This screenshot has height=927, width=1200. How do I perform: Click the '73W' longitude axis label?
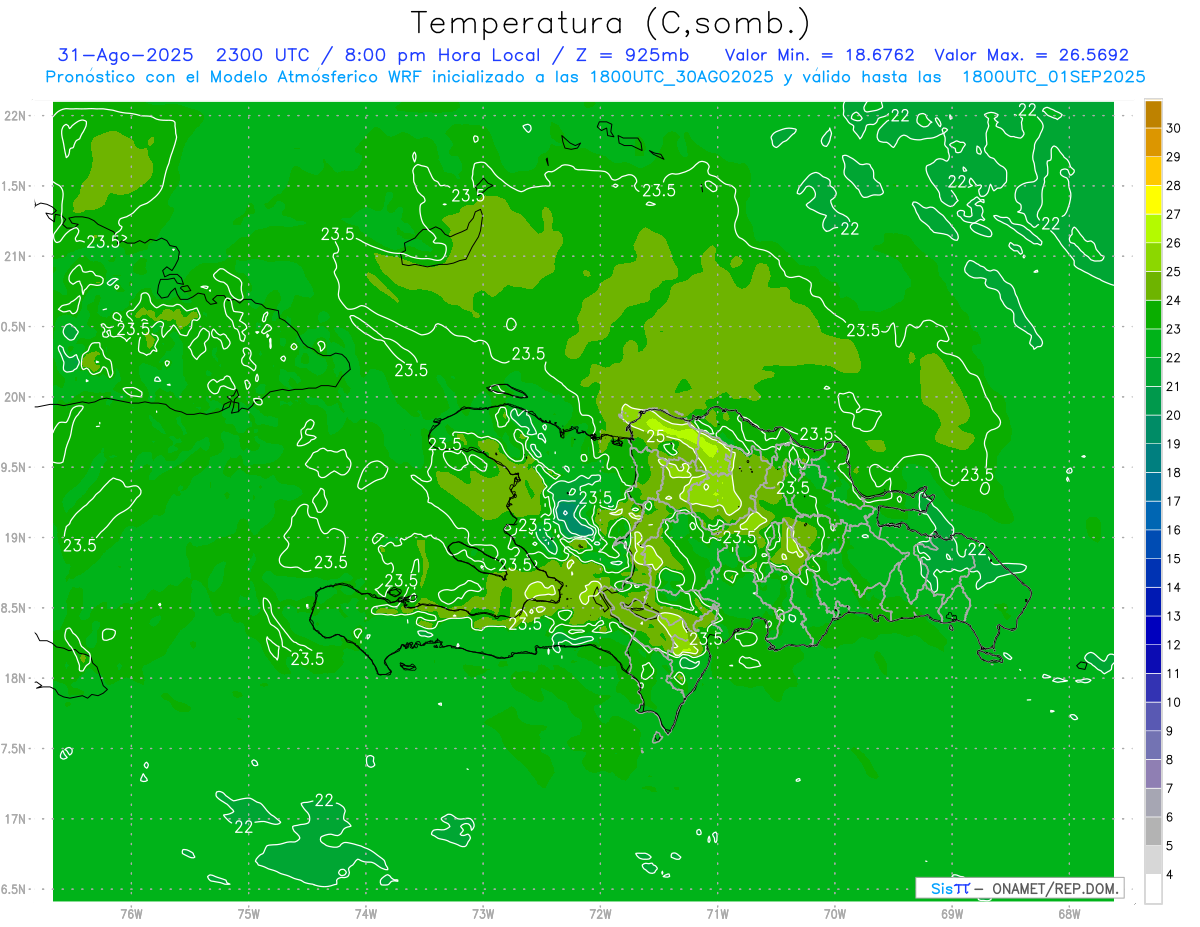tap(482, 913)
